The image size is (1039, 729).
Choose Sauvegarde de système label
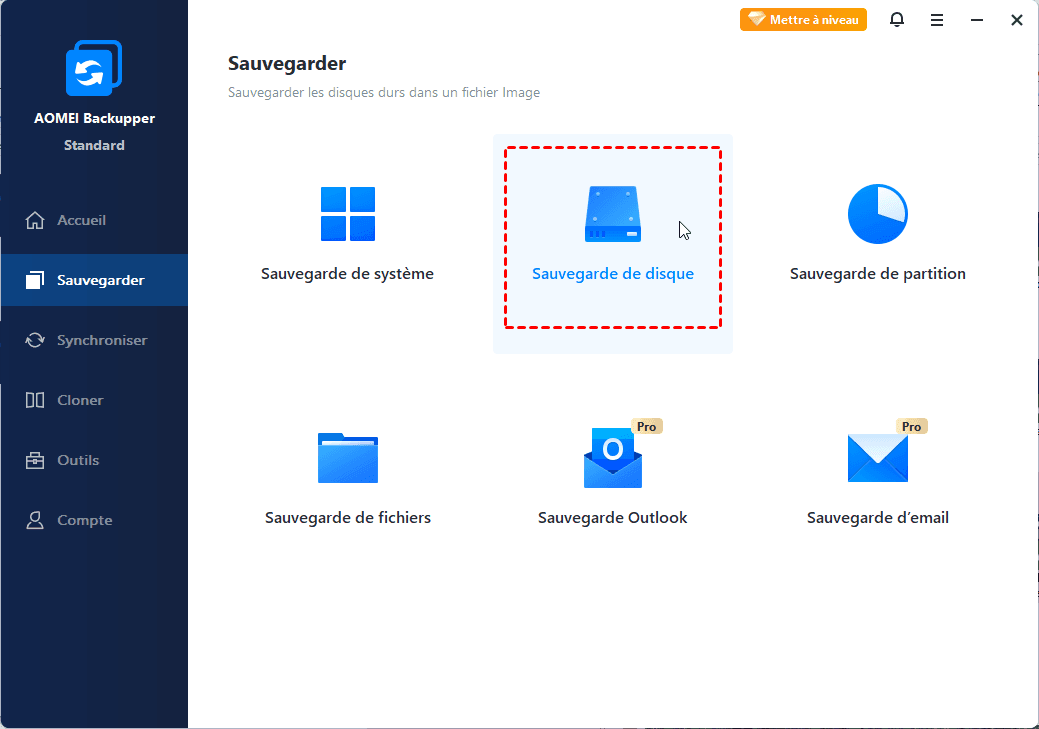pos(347,274)
